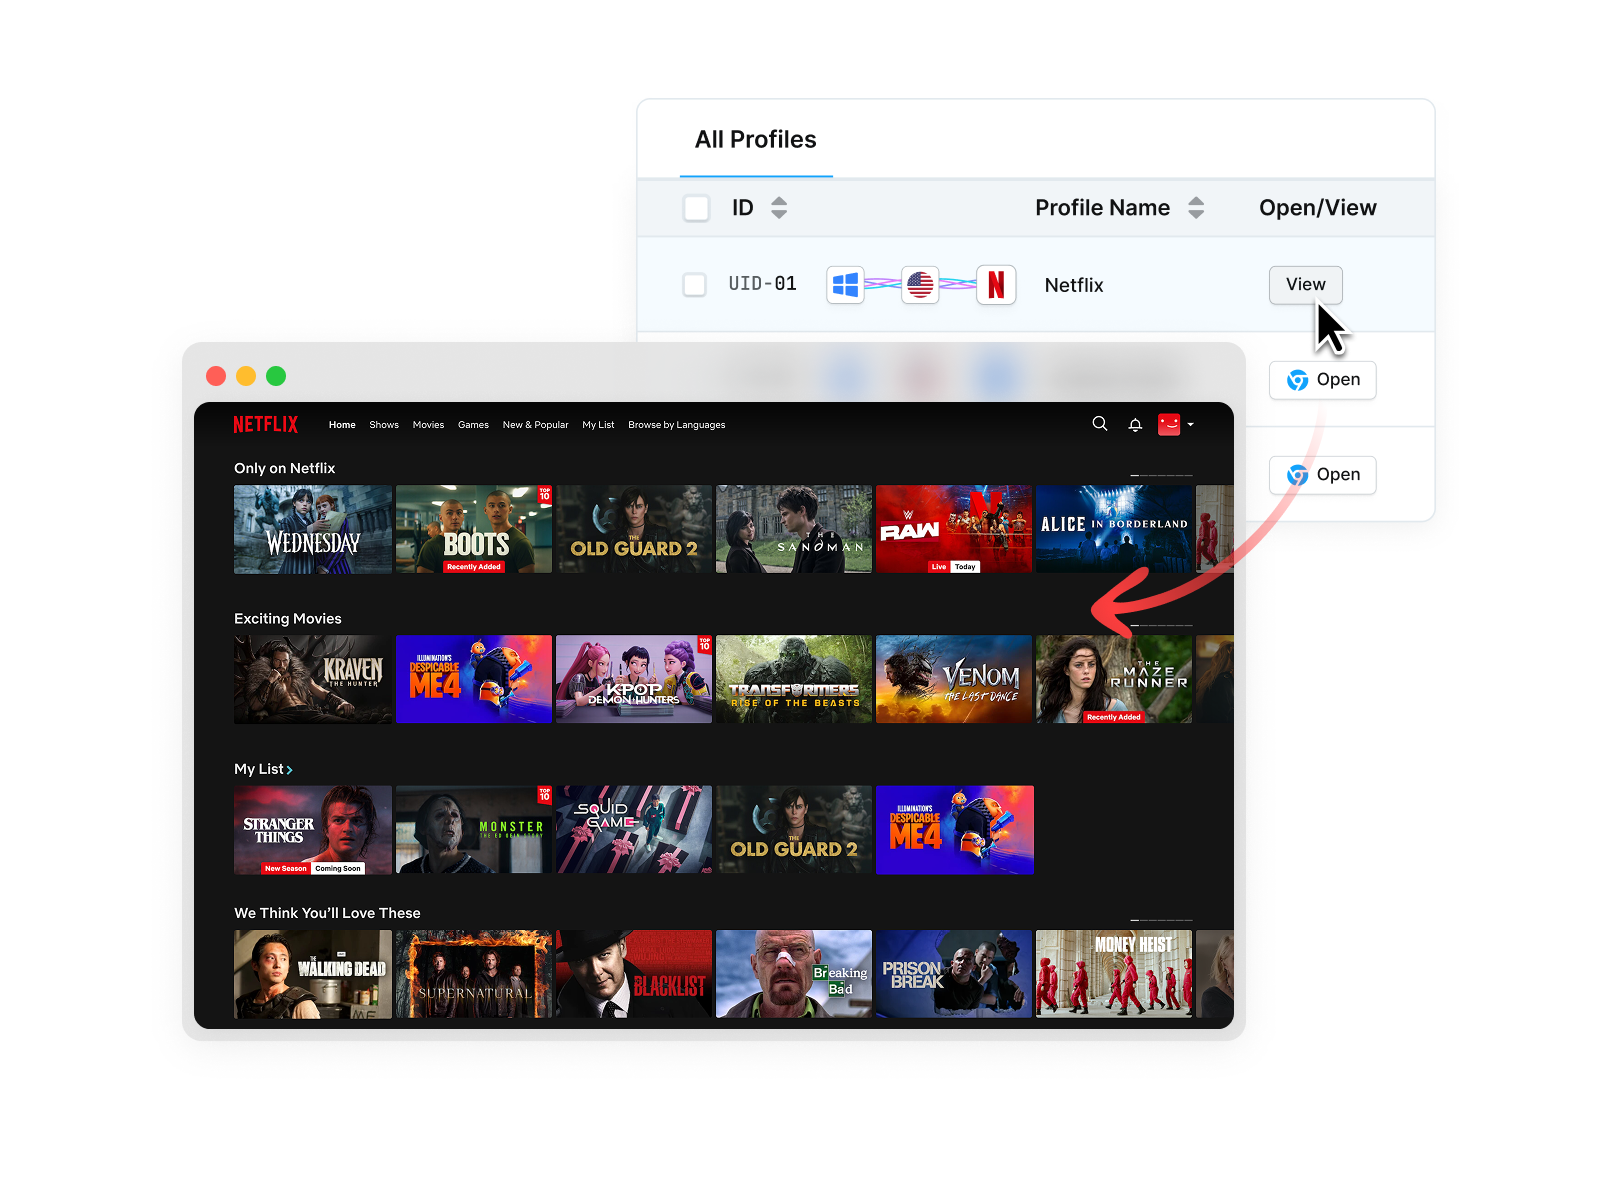Click the carousel progress indicator above Only on Netflix

(x=1162, y=476)
